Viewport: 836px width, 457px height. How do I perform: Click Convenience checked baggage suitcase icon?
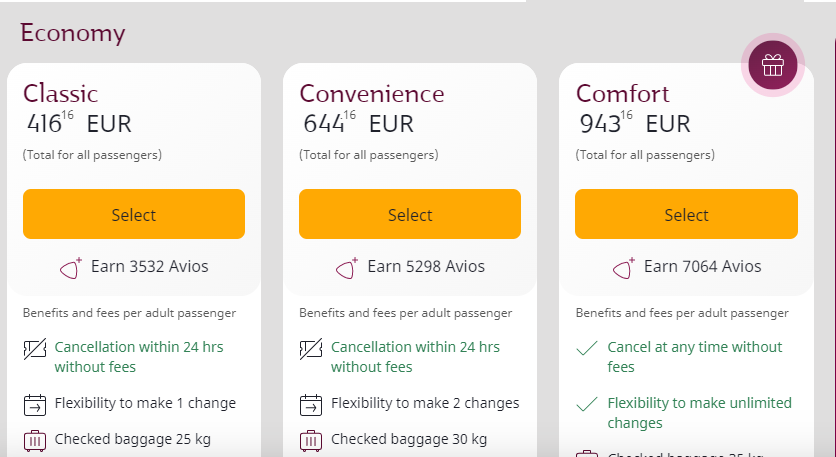311,440
